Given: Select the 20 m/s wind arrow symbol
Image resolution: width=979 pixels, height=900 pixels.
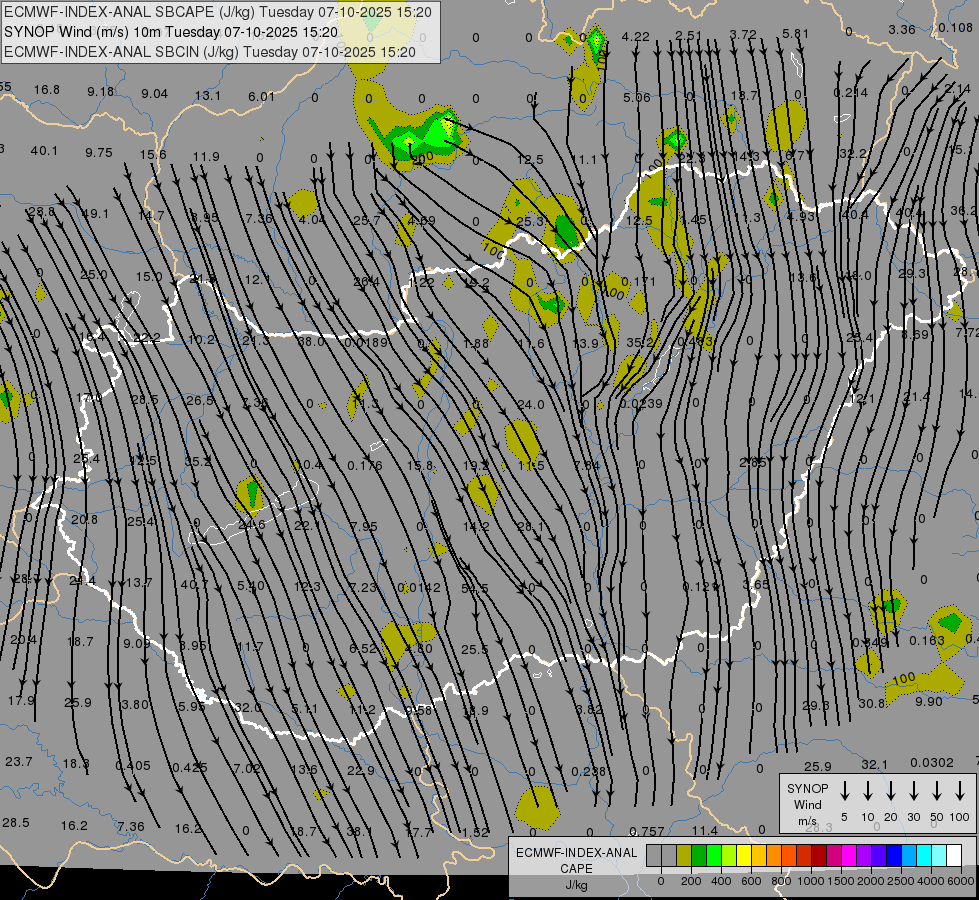Looking at the screenshot, I should pos(891,791).
